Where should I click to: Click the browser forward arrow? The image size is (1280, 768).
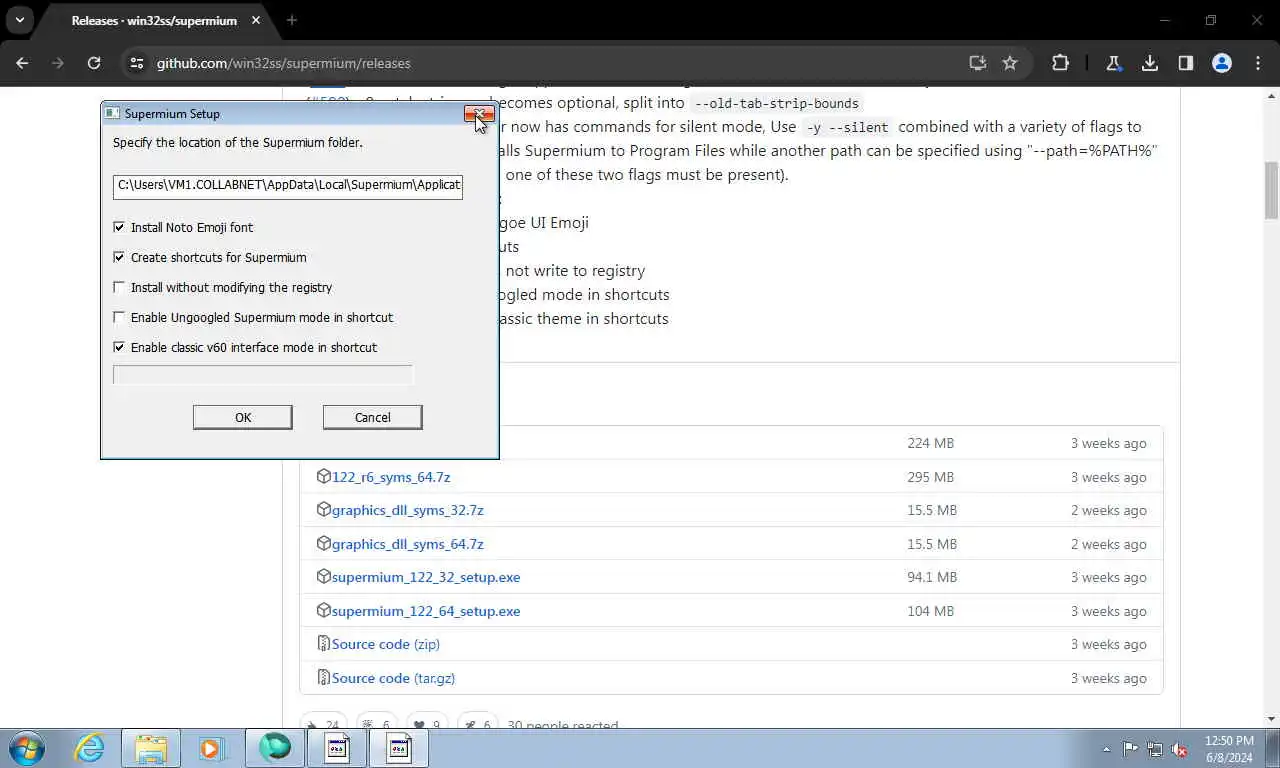click(58, 63)
